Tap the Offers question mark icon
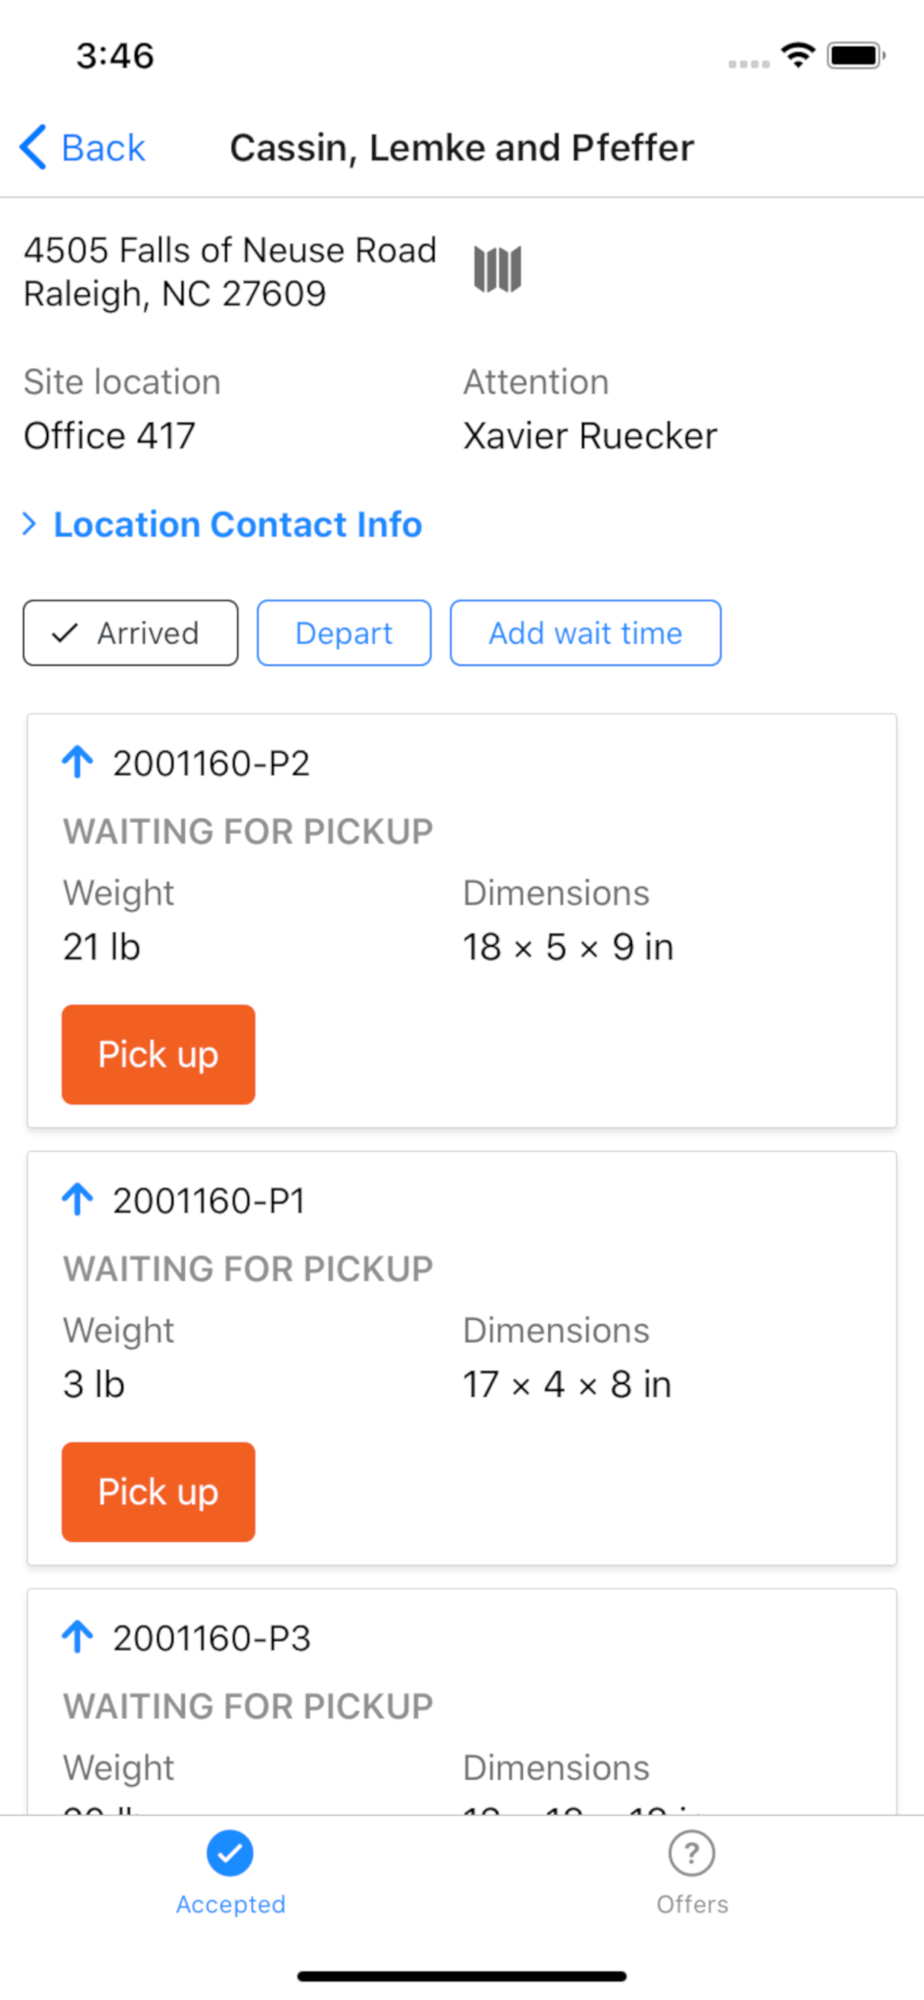The image size is (924, 2000). pyautogui.click(x=691, y=1853)
